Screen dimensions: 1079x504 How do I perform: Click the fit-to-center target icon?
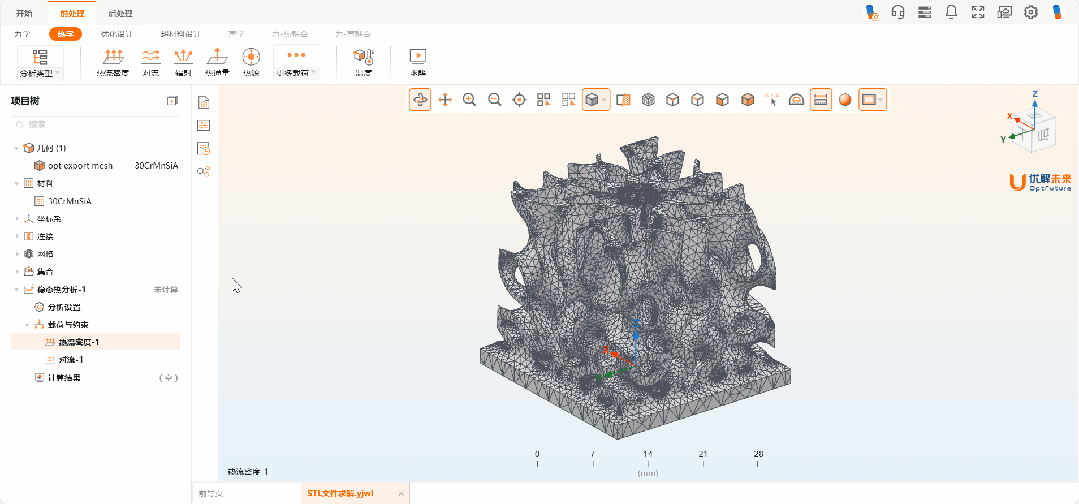pyautogui.click(x=519, y=100)
